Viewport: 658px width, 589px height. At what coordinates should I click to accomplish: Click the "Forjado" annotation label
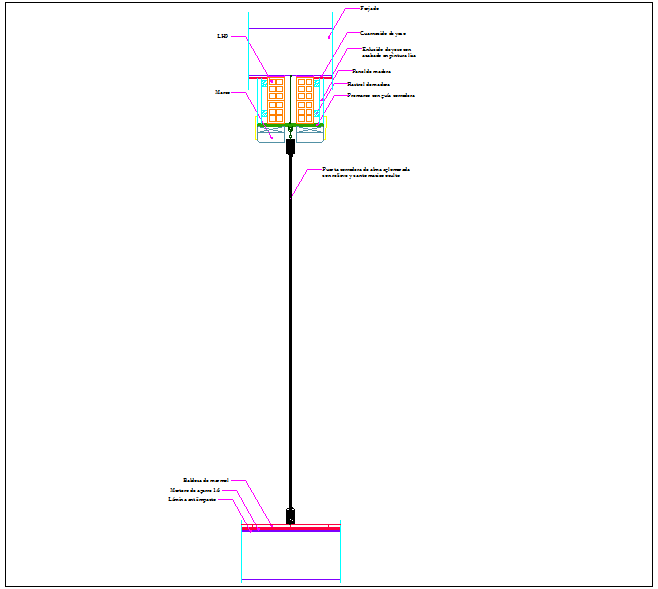tap(369, 8)
